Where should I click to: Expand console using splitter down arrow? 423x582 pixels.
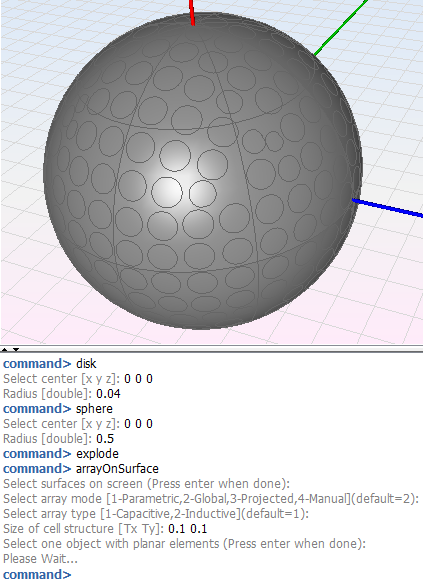(x=16, y=349)
